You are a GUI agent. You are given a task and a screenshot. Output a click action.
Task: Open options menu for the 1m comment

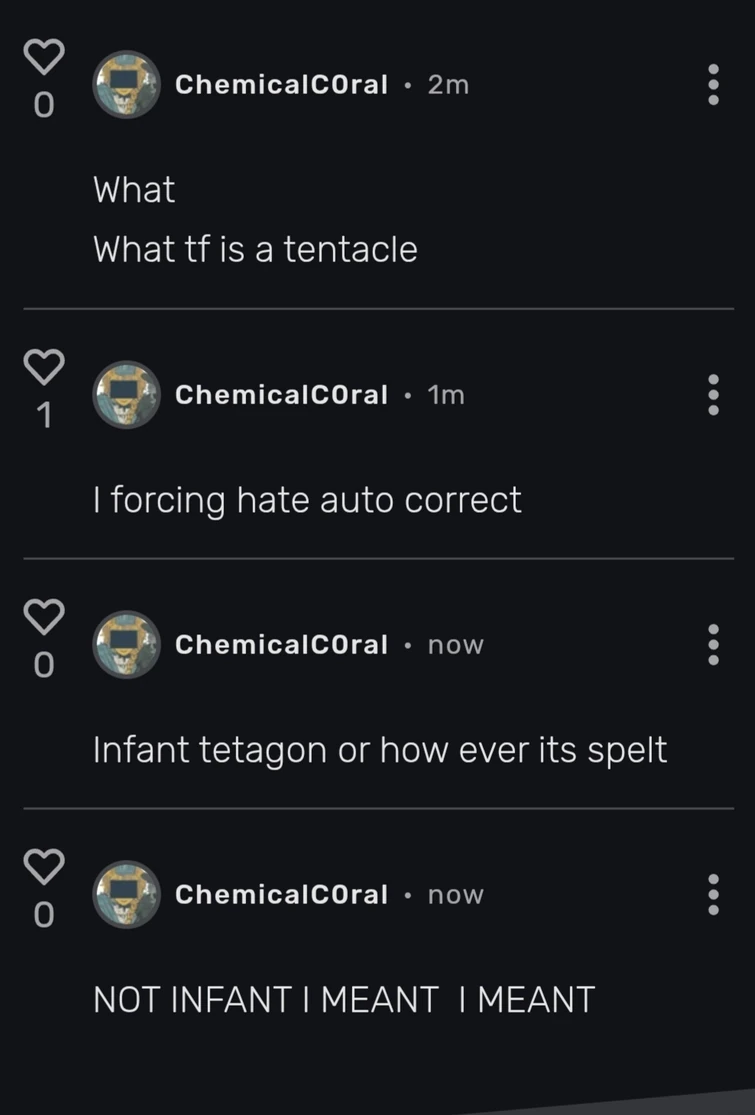tap(712, 395)
